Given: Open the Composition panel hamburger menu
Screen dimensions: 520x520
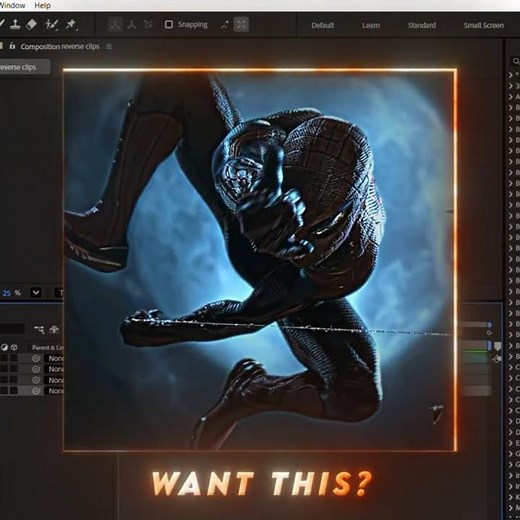Looking at the screenshot, I should click(x=109, y=46).
